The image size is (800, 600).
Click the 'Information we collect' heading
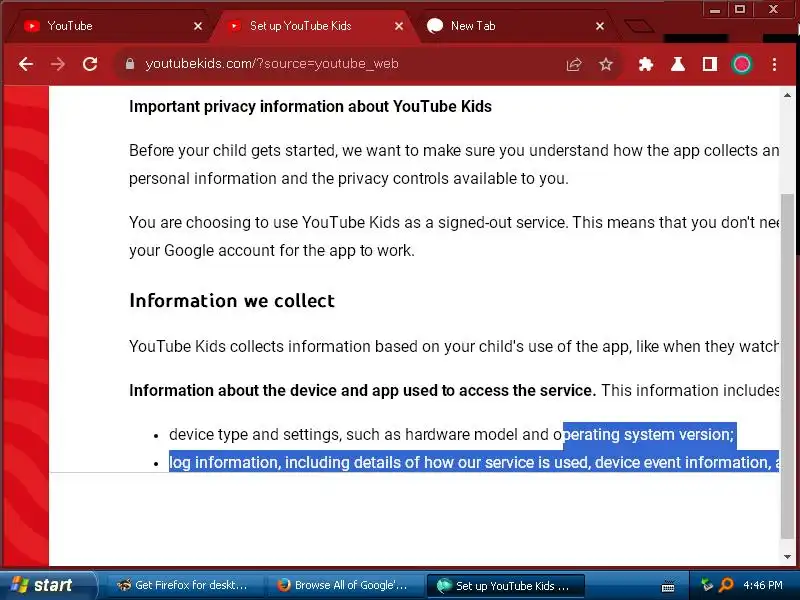pos(232,301)
